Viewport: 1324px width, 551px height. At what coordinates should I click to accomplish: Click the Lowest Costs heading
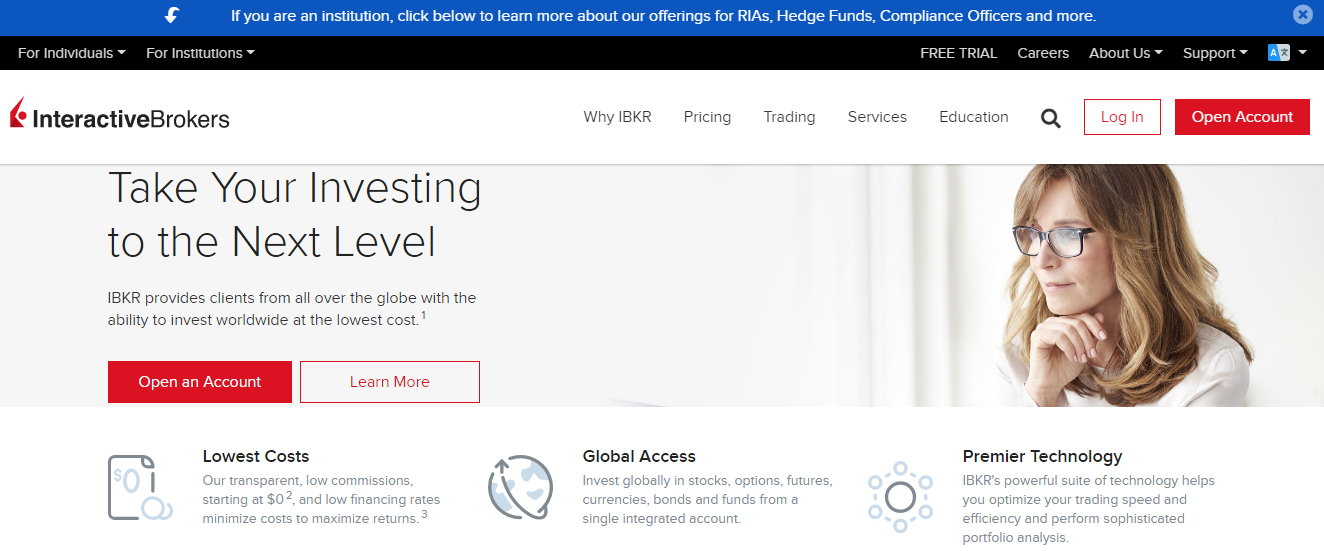coord(256,456)
